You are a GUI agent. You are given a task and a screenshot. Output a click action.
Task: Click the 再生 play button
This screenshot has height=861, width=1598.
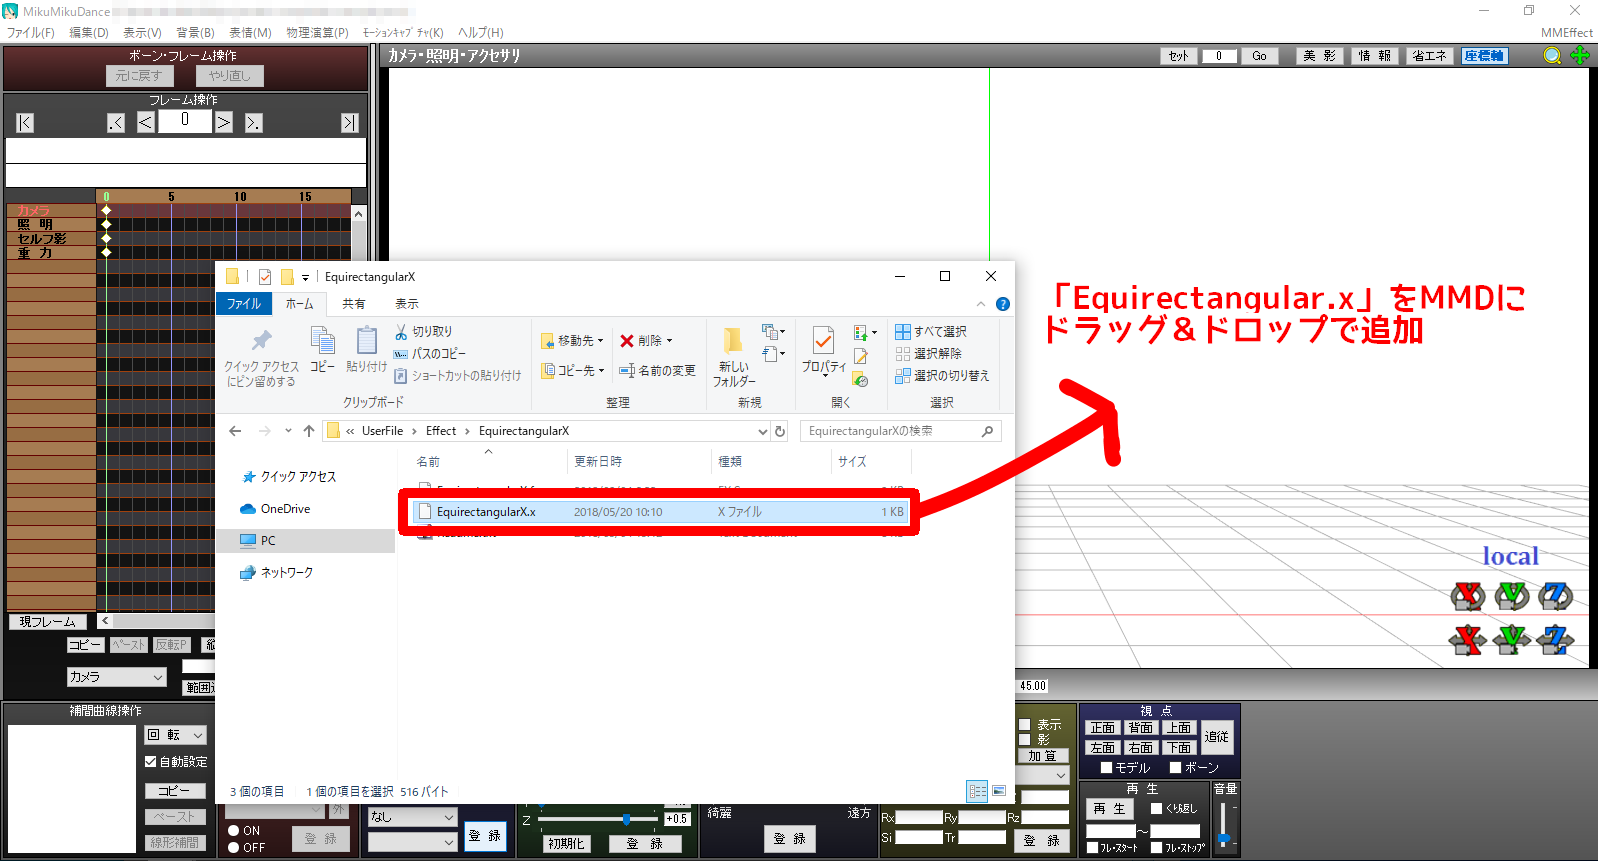1110,809
